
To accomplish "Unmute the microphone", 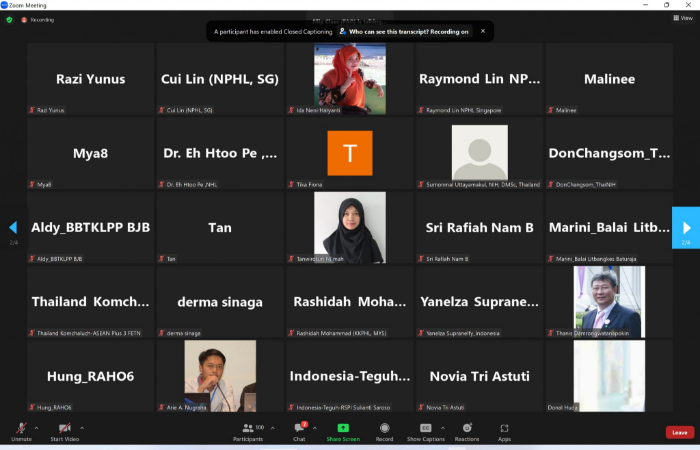I will (x=21, y=430).
